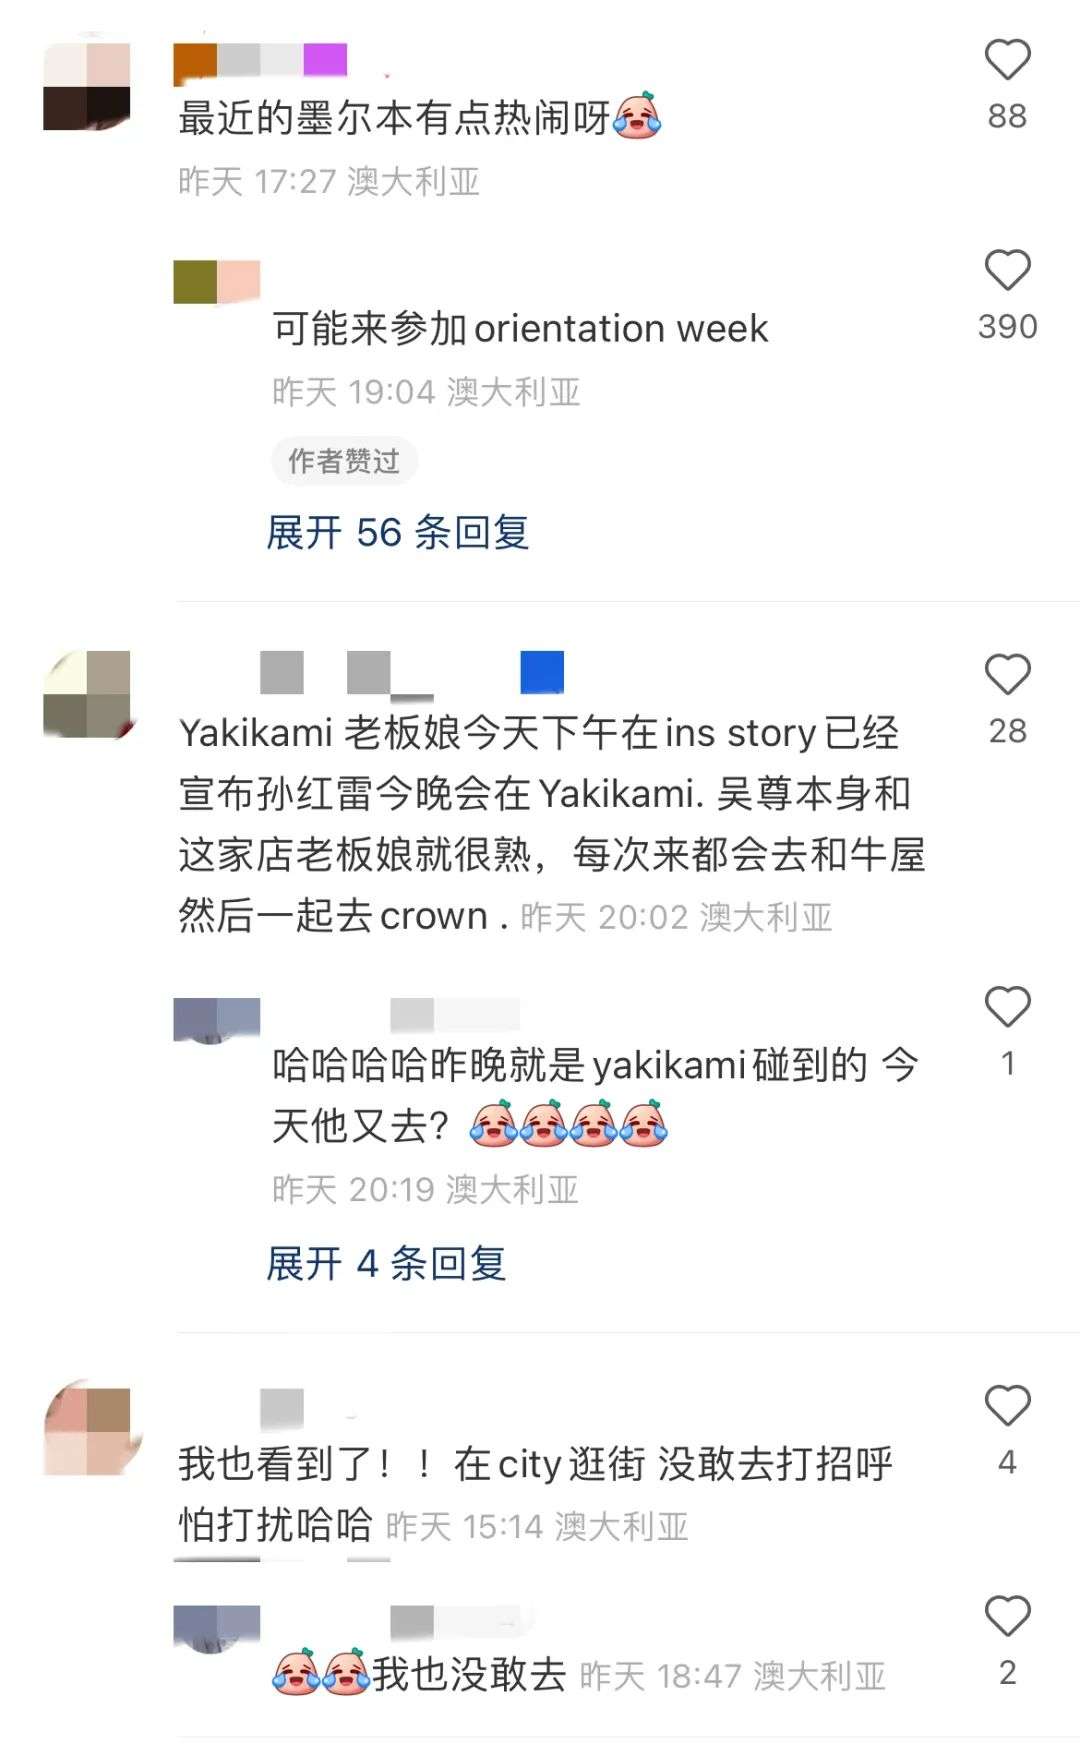
Task: Open avatar of 20:19 yakikami replier
Action: 217,1020
